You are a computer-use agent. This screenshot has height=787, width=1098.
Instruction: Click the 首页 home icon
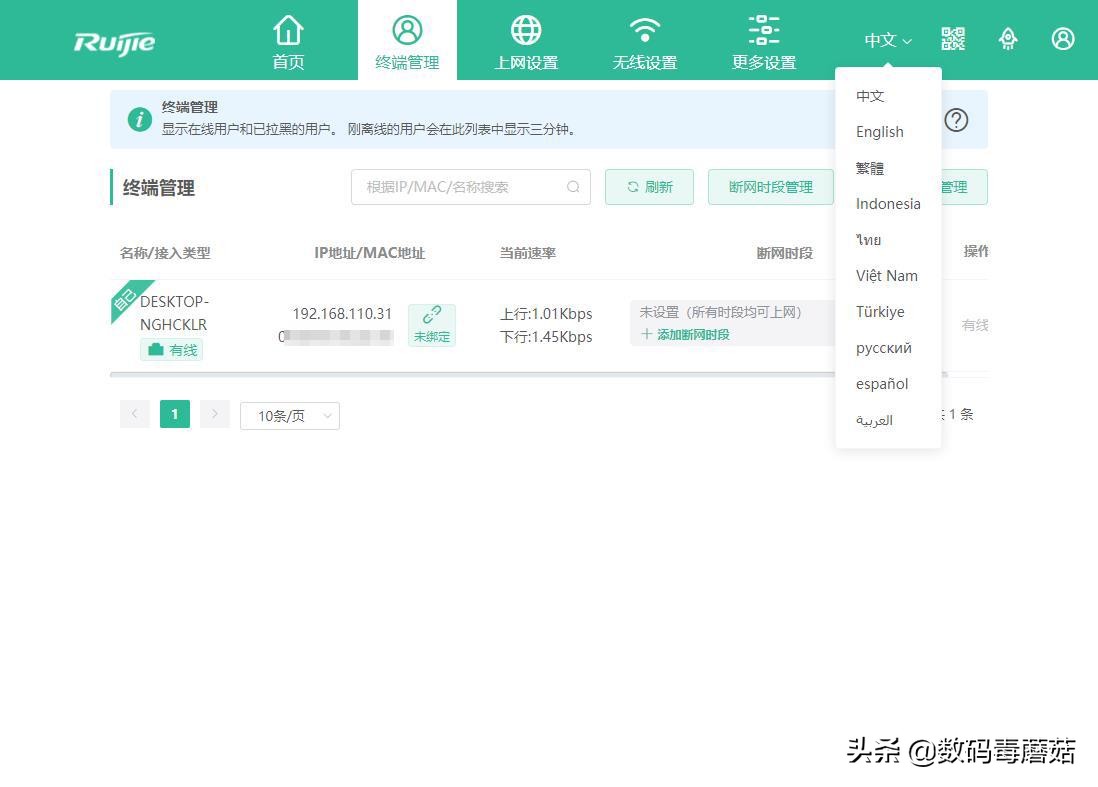[x=288, y=29]
